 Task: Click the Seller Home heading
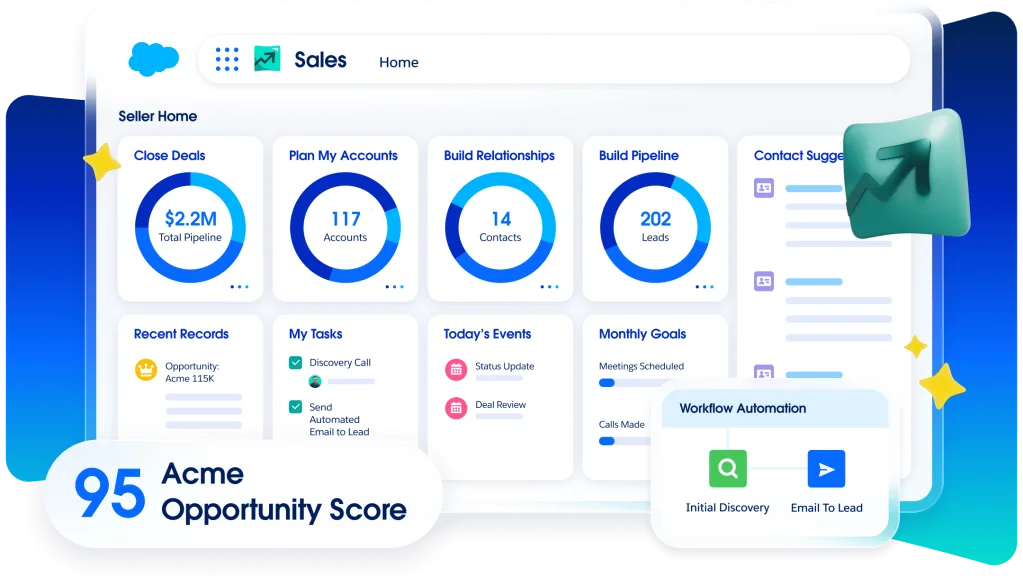tap(158, 116)
